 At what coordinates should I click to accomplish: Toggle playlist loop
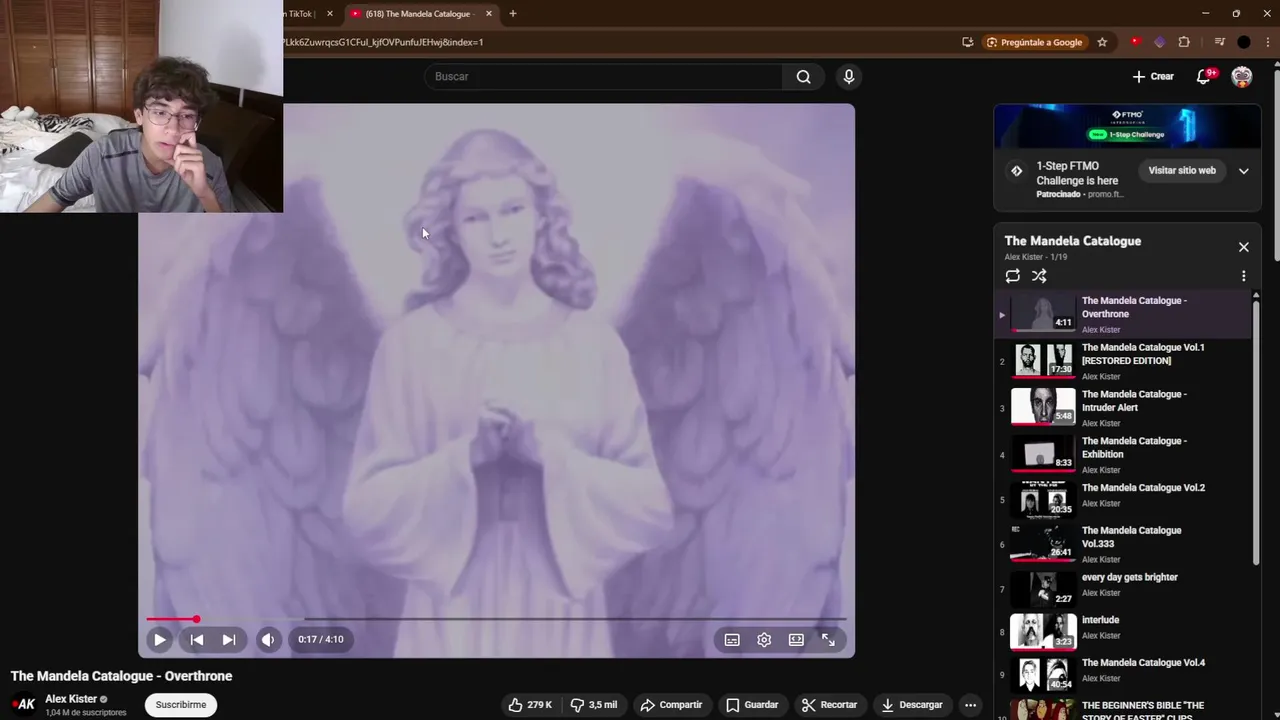pyautogui.click(x=1013, y=276)
